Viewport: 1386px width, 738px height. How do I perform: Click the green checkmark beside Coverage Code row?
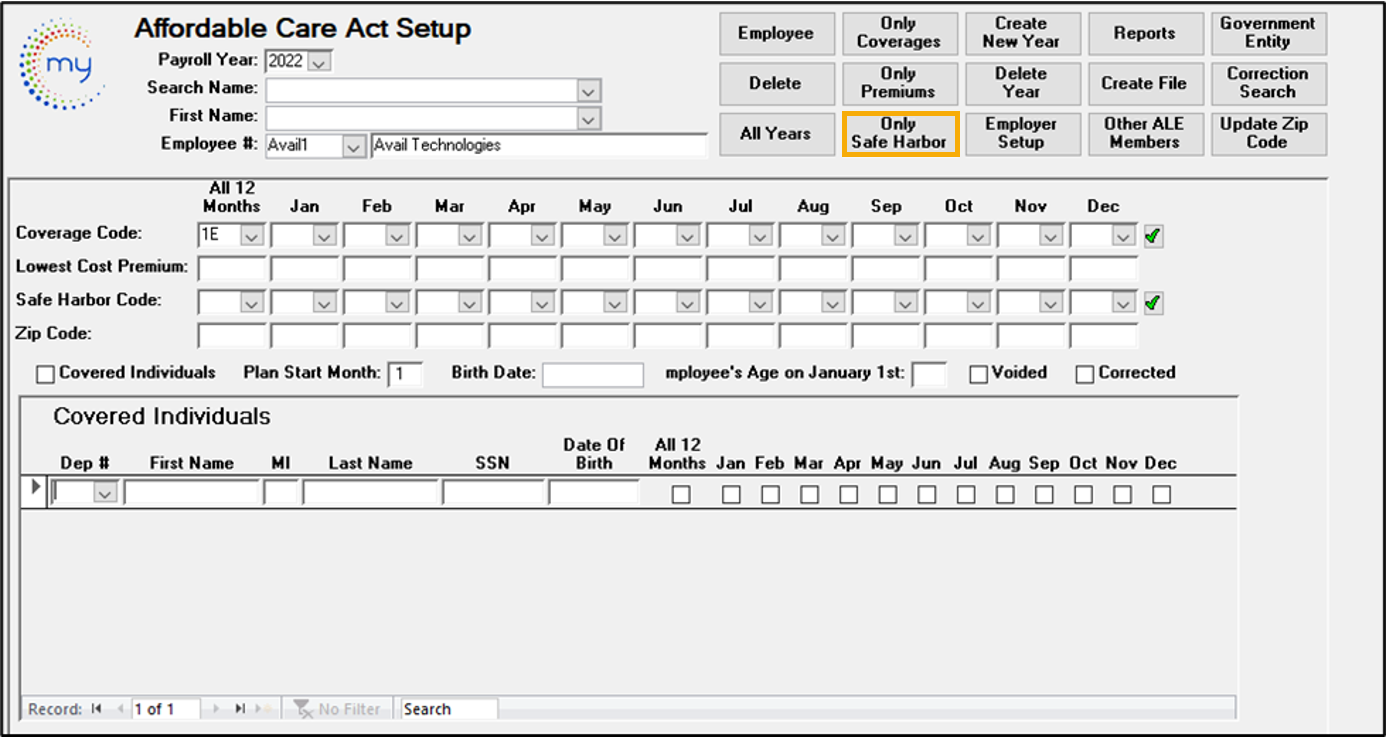point(1153,237)
